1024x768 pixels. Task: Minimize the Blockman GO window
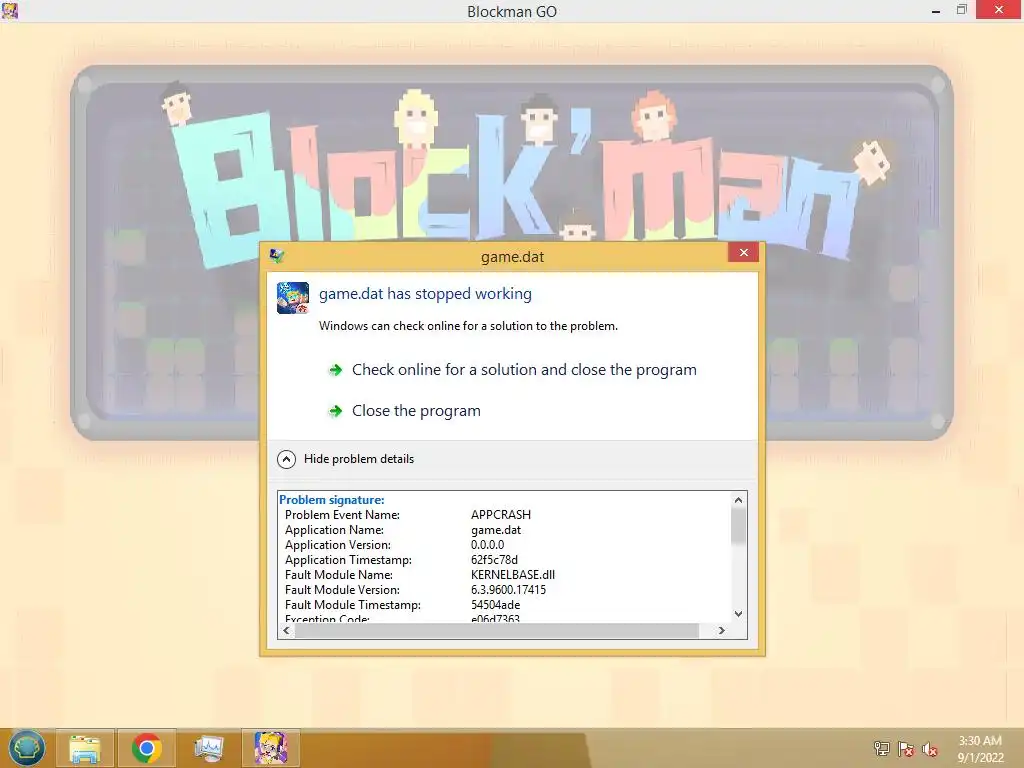(x=936, y=10)
